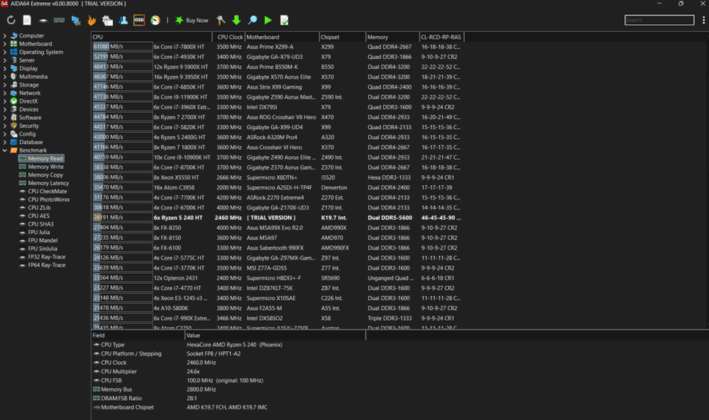709x420 pixels.
Task: Click the CPU chip toolbar icon
Action: pyautogui.click(x=43, y=20)
